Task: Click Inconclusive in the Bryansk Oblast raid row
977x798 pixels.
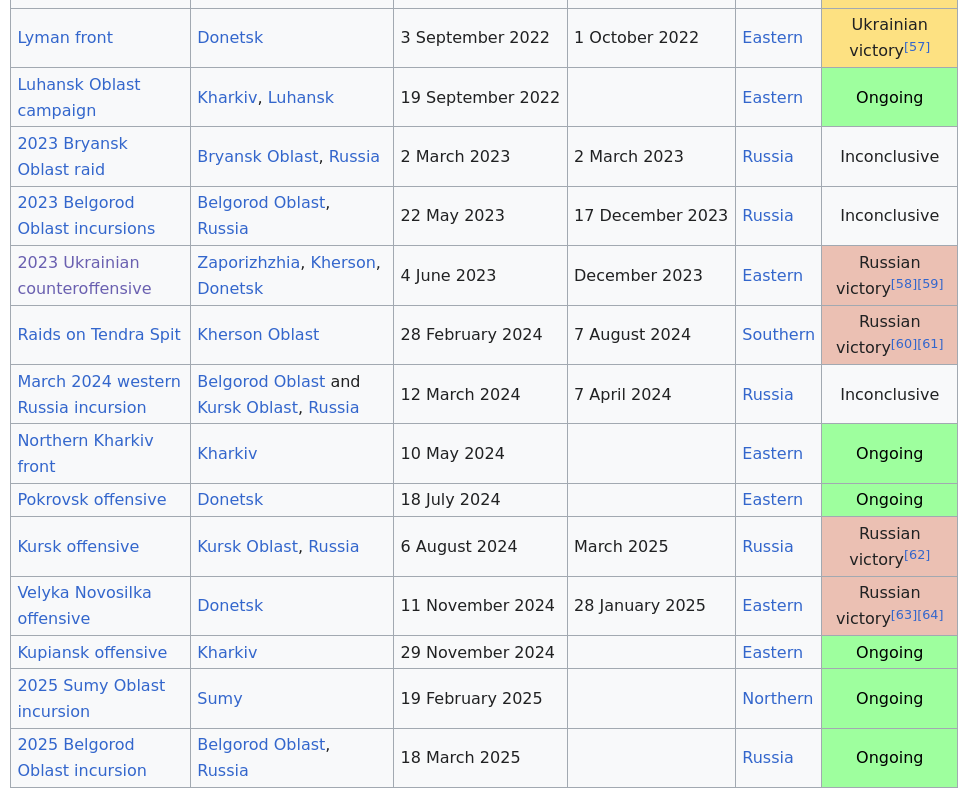Action: click(x=889, y=157)
